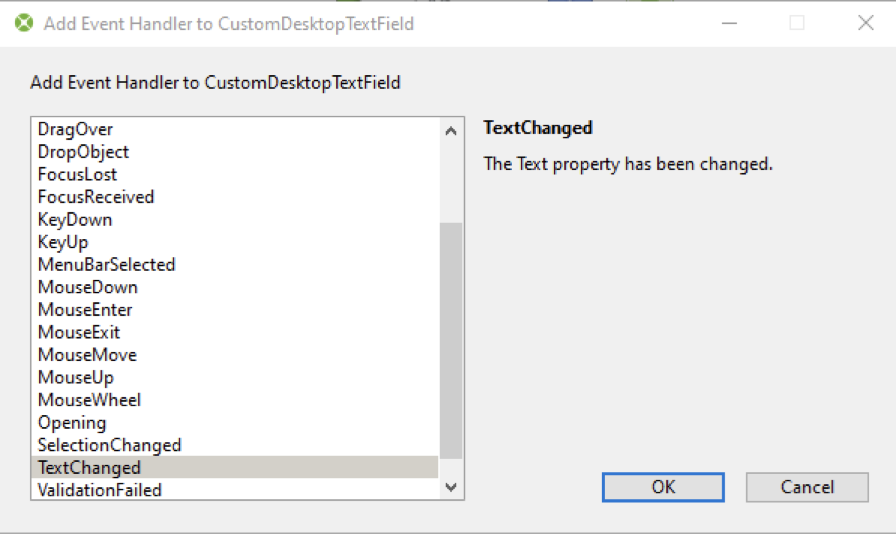The width and height of the screenshot is (896, 534).
Task: Select the DragOver event
Action: (235, 129)
